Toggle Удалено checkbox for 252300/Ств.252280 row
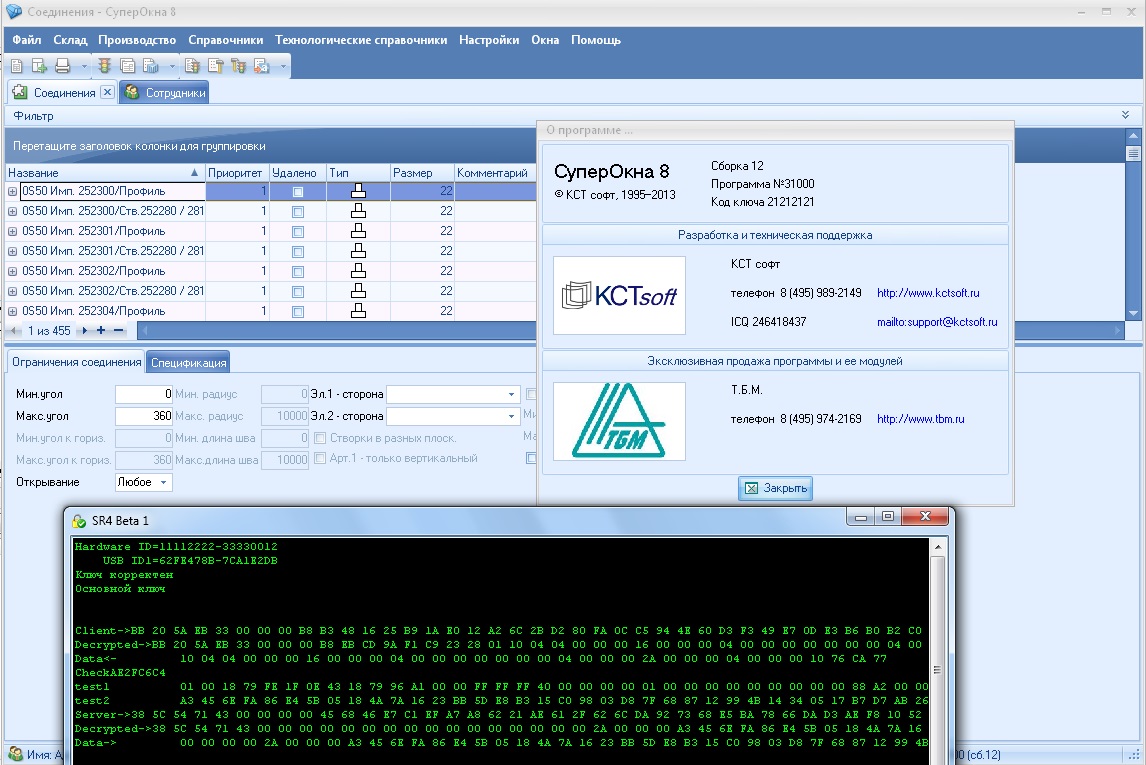The image size is (1146, 765). coord(297,212)
